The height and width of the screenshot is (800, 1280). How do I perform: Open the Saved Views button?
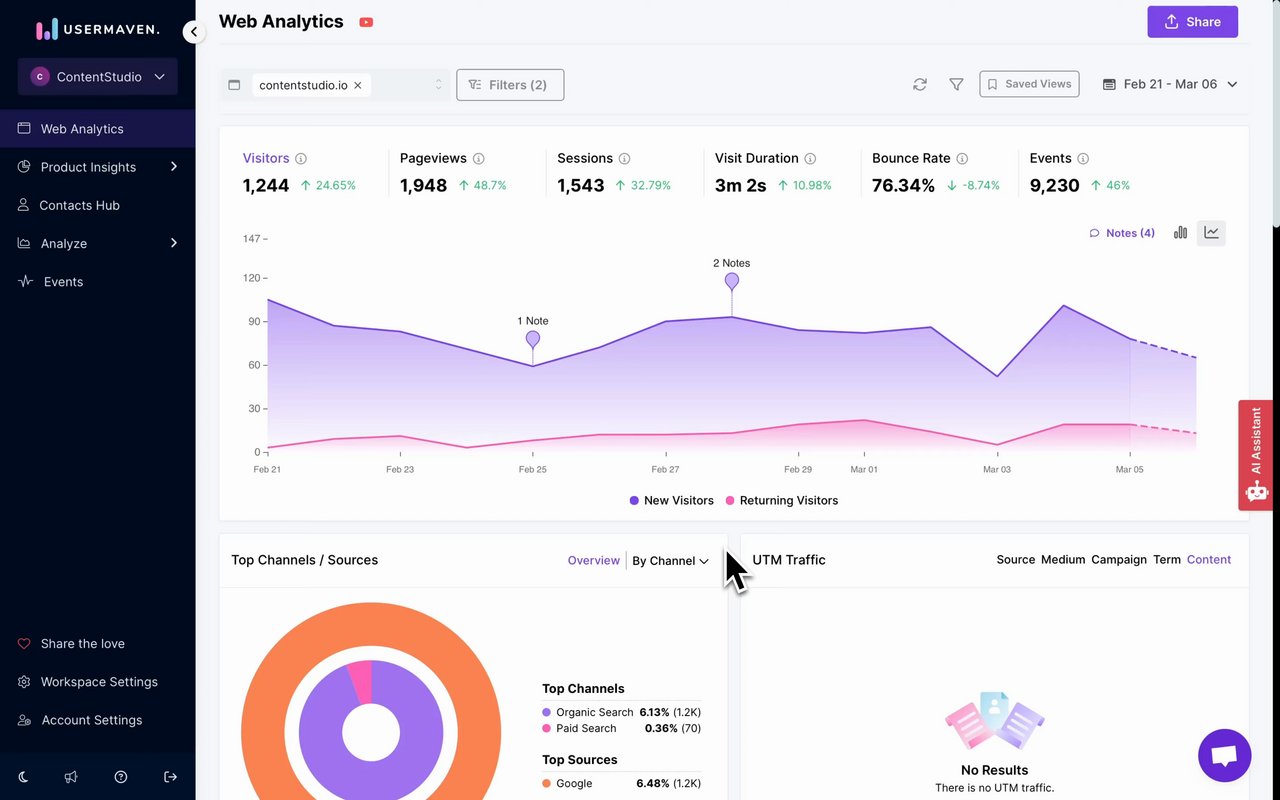click(x=1029, y=84)
